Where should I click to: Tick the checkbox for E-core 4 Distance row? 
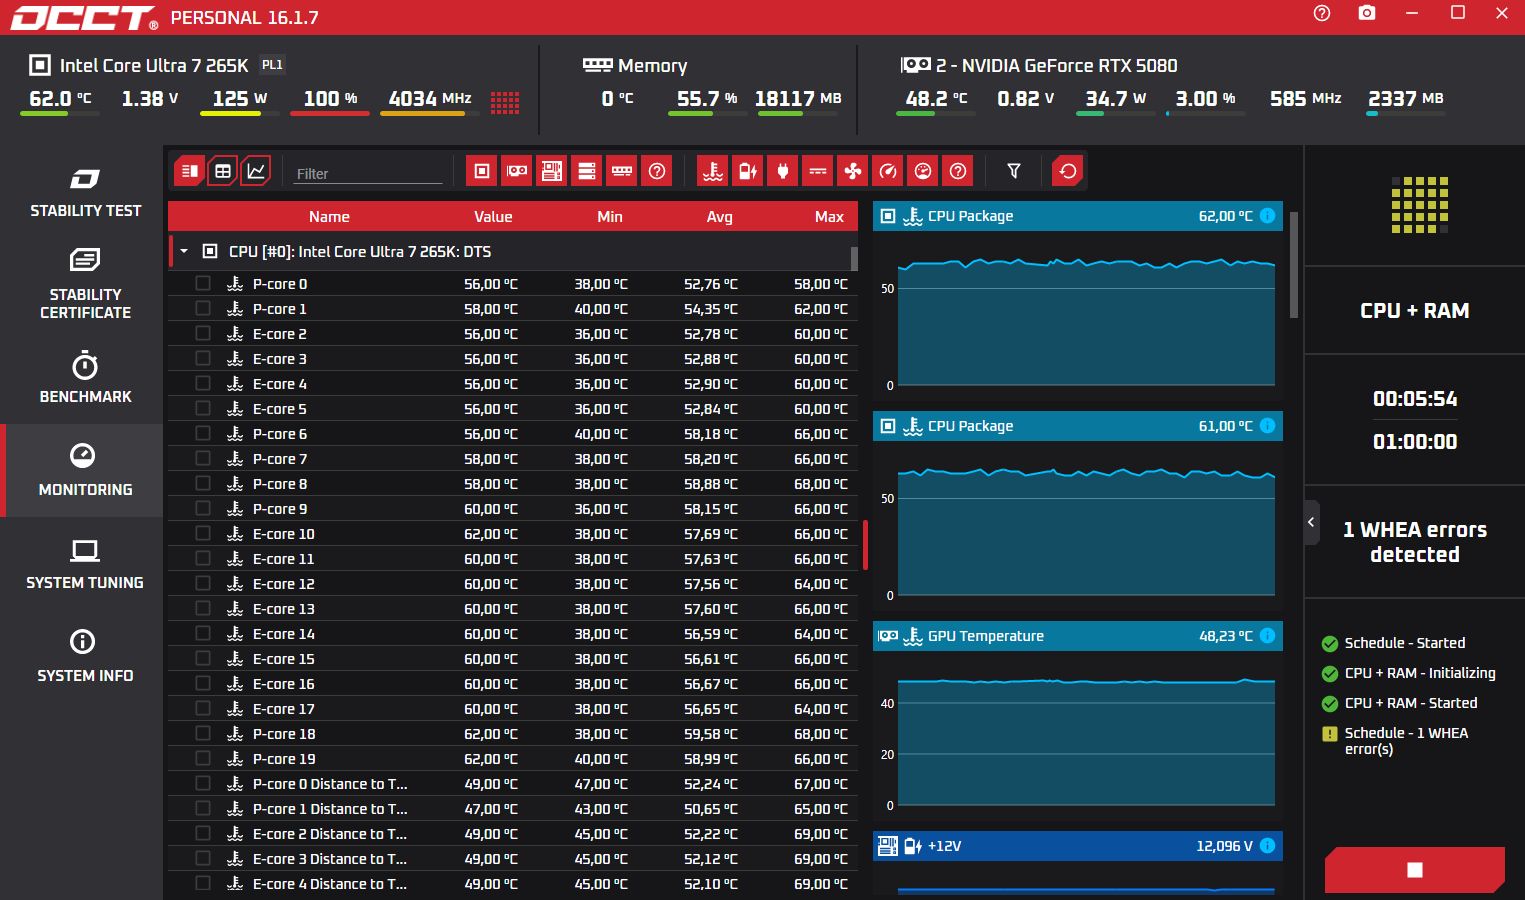(x=203, y=883)
